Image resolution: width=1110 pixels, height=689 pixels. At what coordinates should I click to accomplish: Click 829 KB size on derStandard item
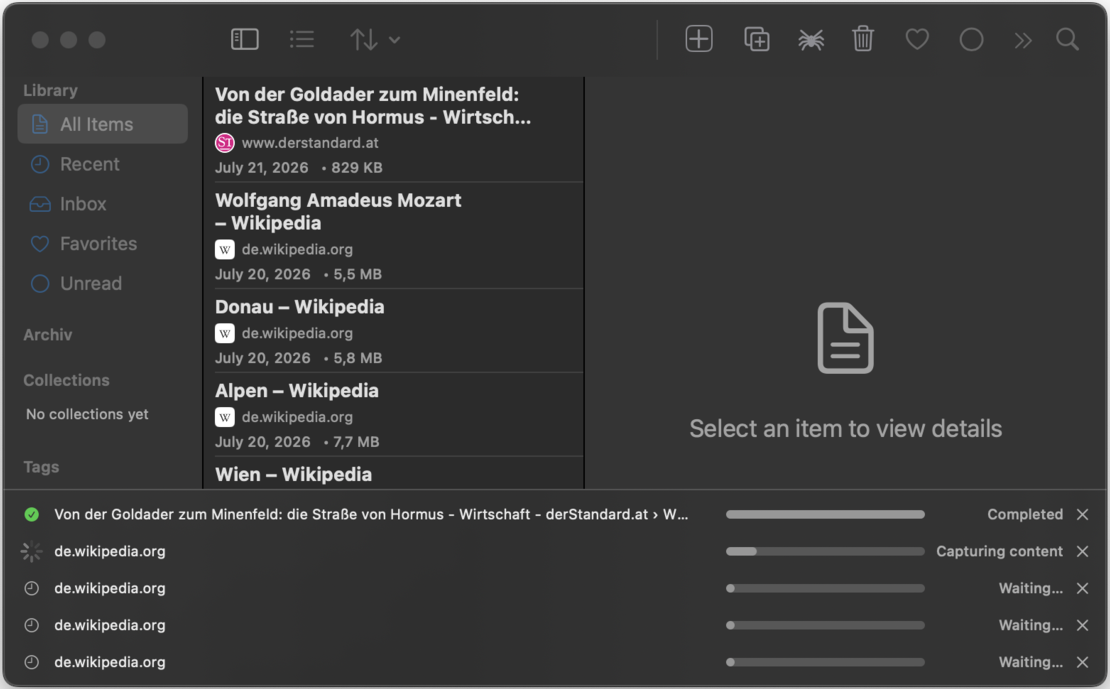[x=357, y=168]
